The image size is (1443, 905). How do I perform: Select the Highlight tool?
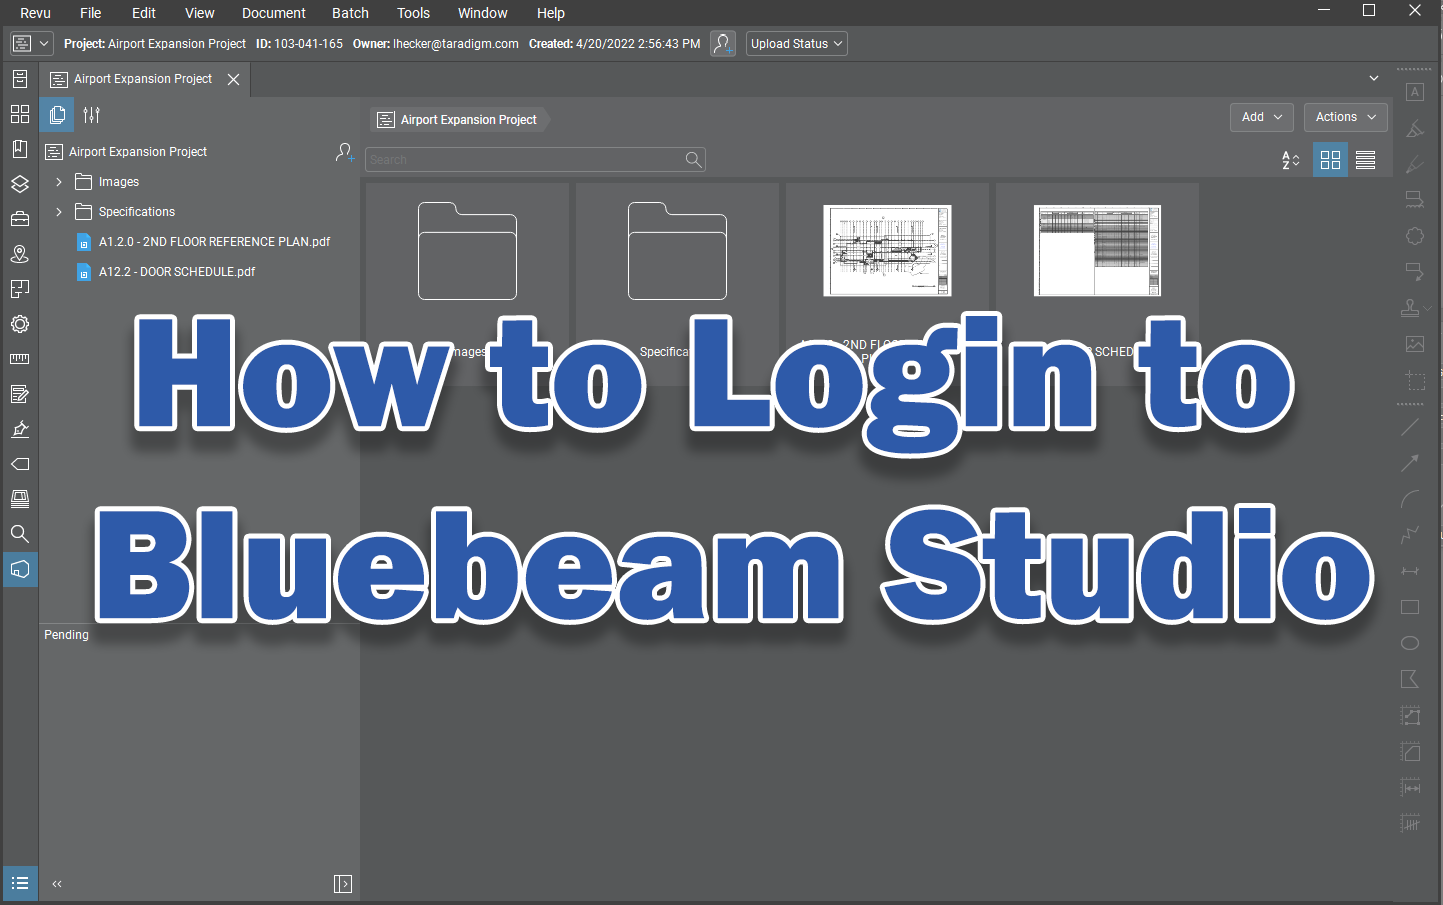tap(1414, 128)
